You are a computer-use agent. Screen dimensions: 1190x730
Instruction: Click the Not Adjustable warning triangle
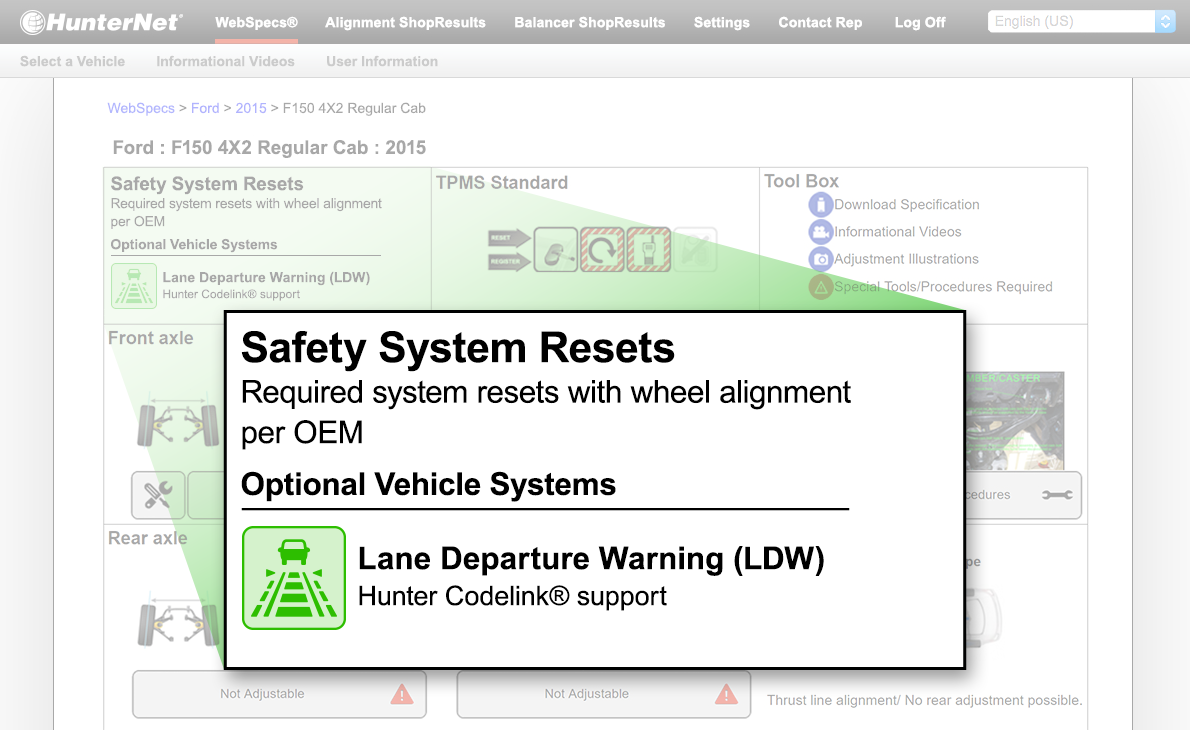click(403, 693)
